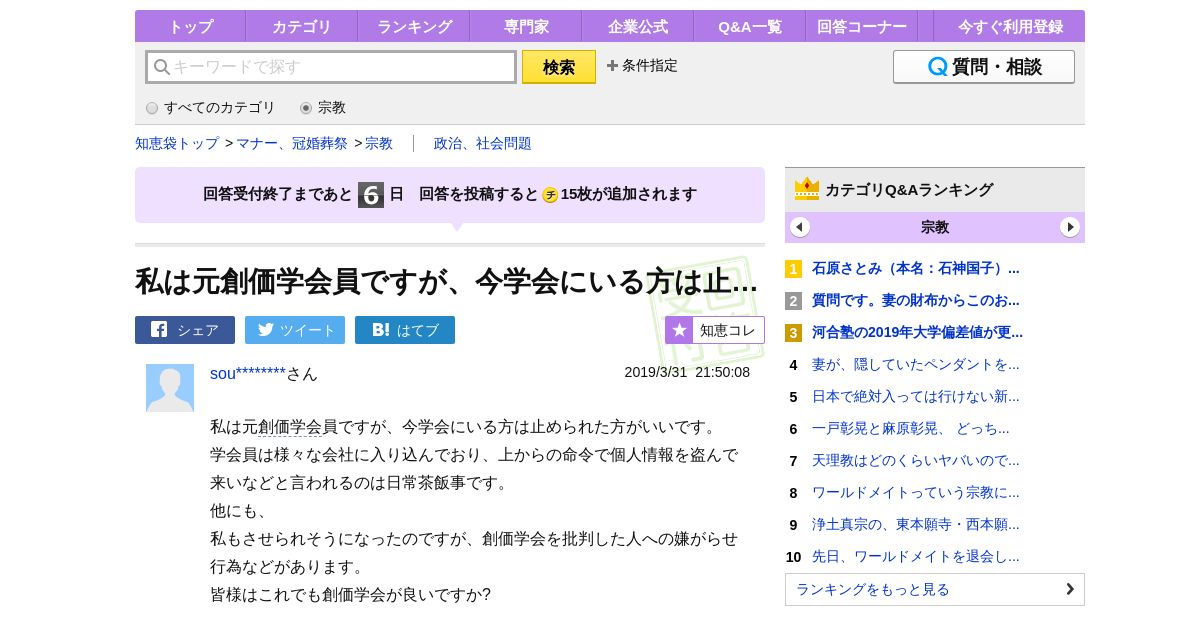
Task: Click the 創価学会 keyword link in question
Action: (290, 427)
